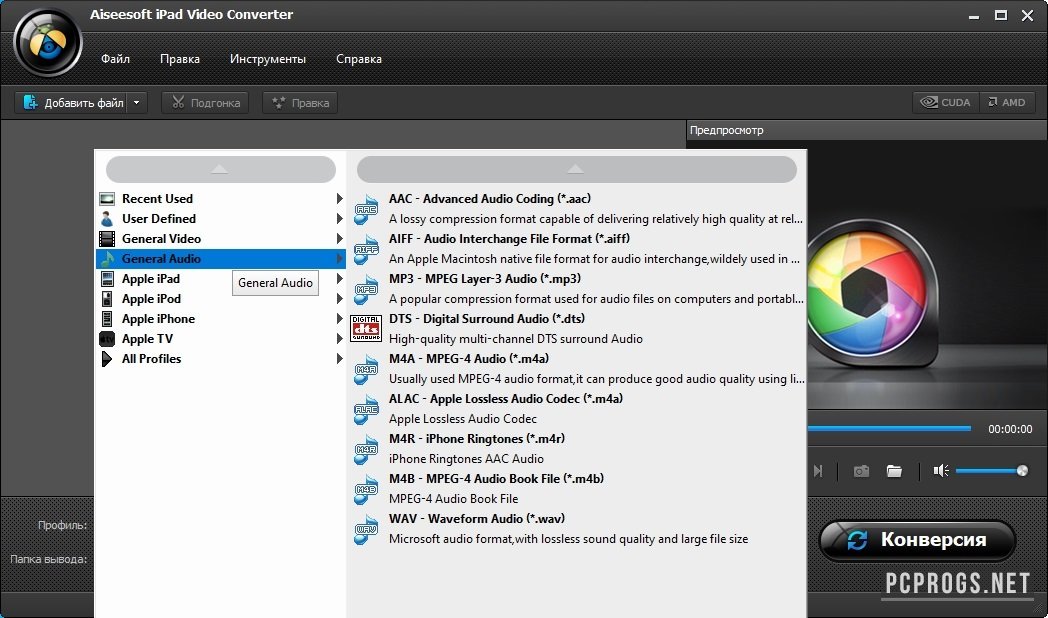Viewport: 1048px width, 618px height.
Task: Expand the Добавить файл dropdown arrow
Action: 137,102
